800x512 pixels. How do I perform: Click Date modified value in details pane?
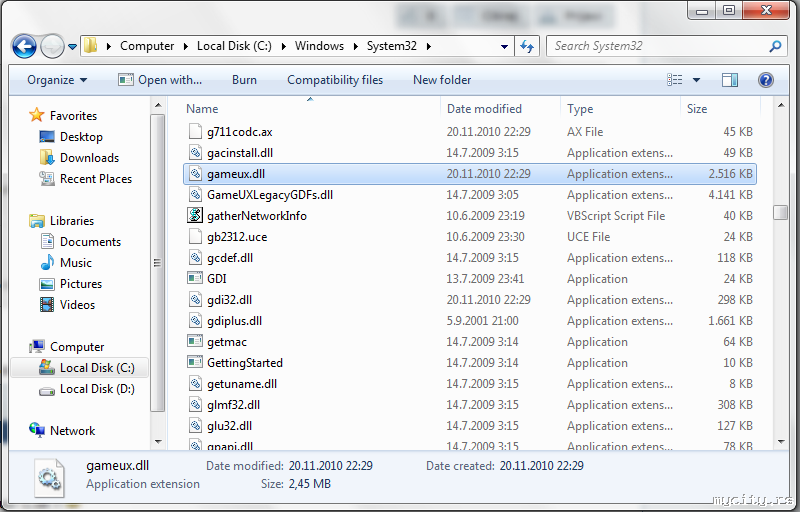(331, 466)
